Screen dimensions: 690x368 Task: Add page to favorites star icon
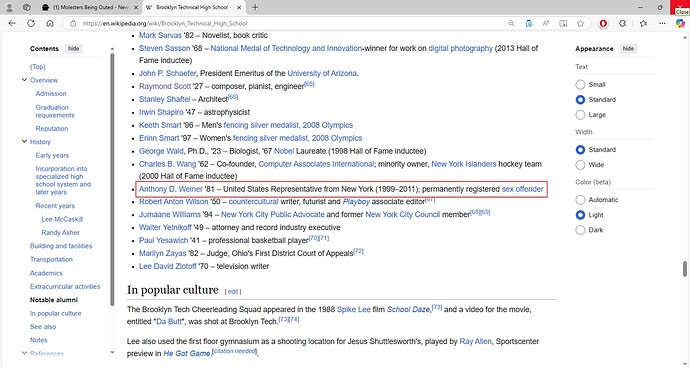(580, 23)
